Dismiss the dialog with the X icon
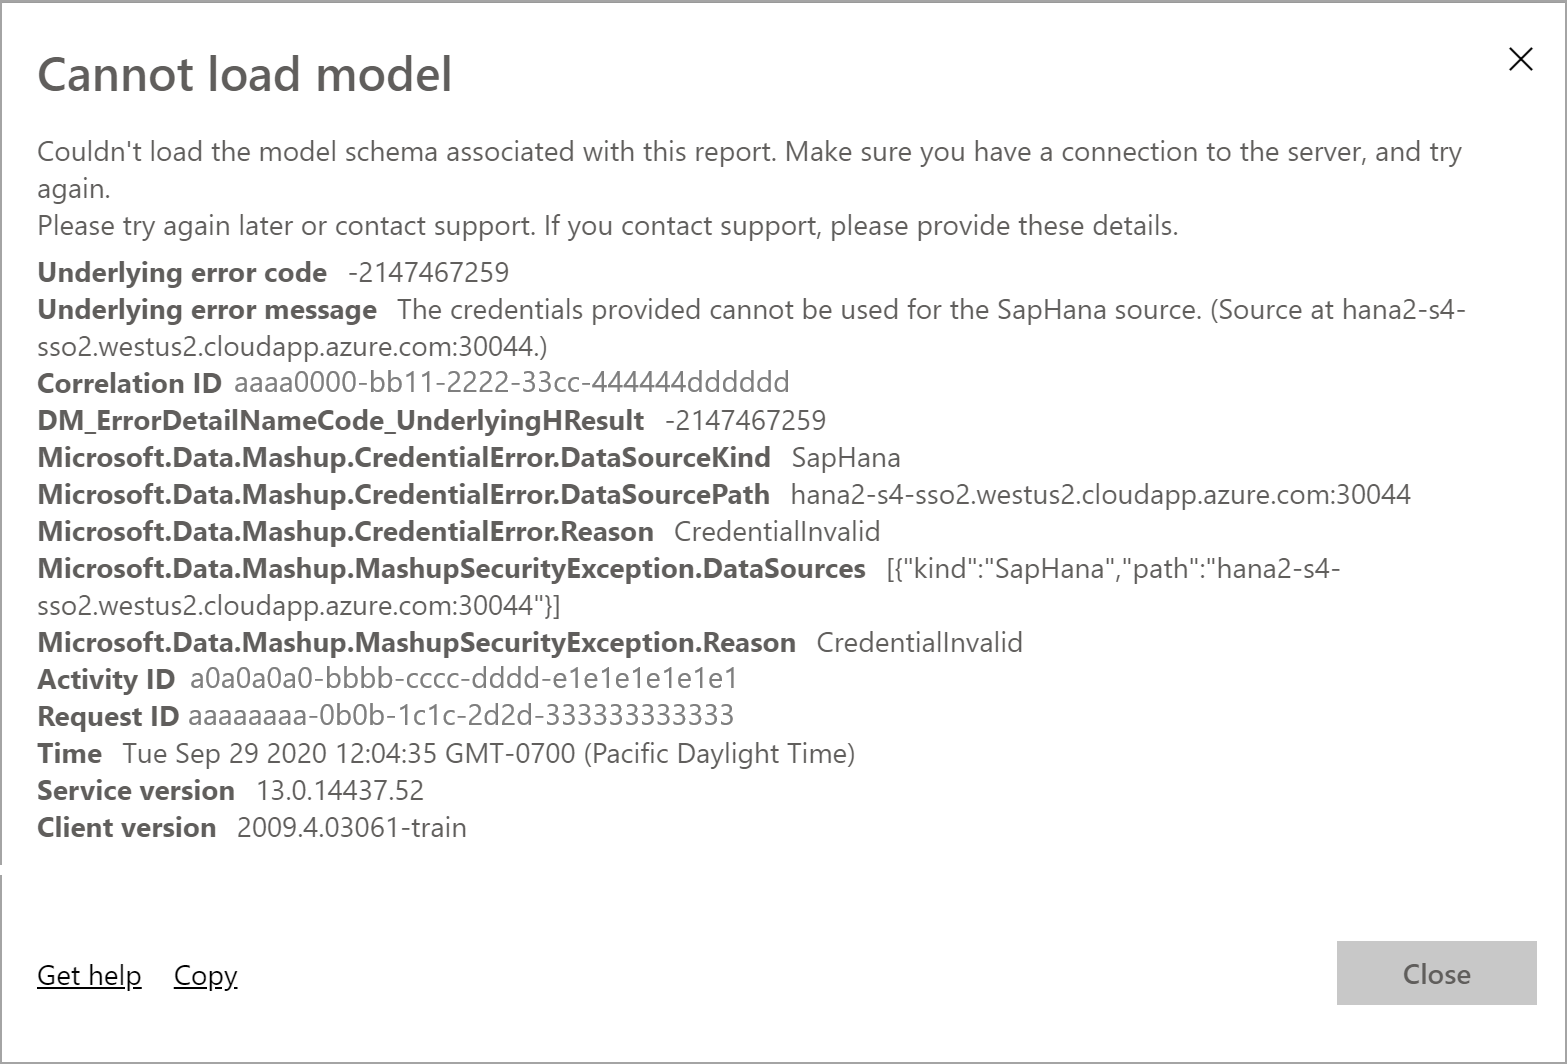The width and height of the screenshot is (1567, 1064). 1520,60
